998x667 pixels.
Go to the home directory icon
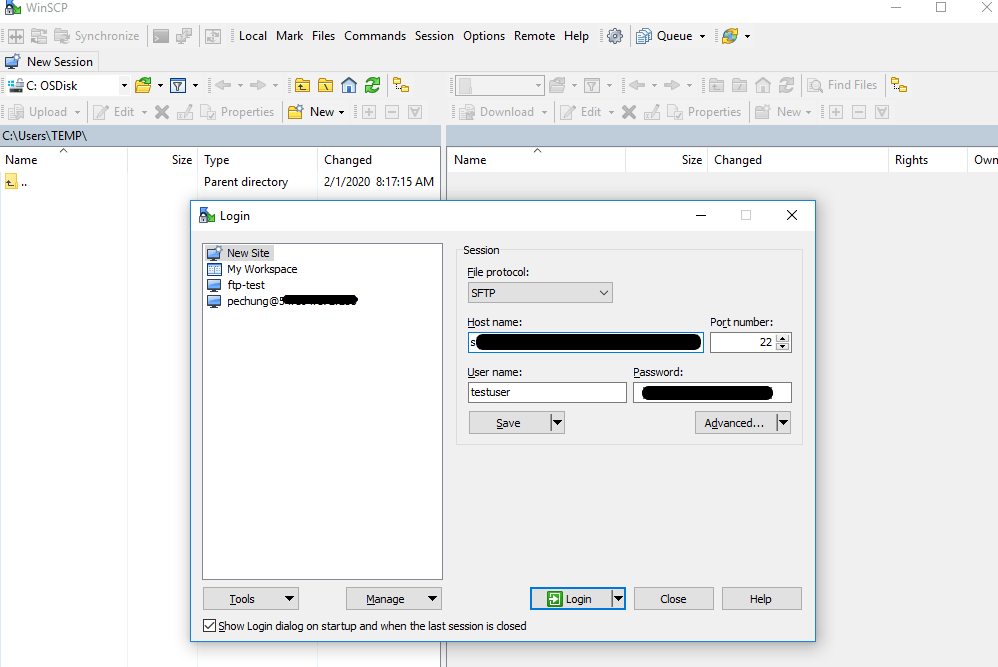(x=348, y=85)
